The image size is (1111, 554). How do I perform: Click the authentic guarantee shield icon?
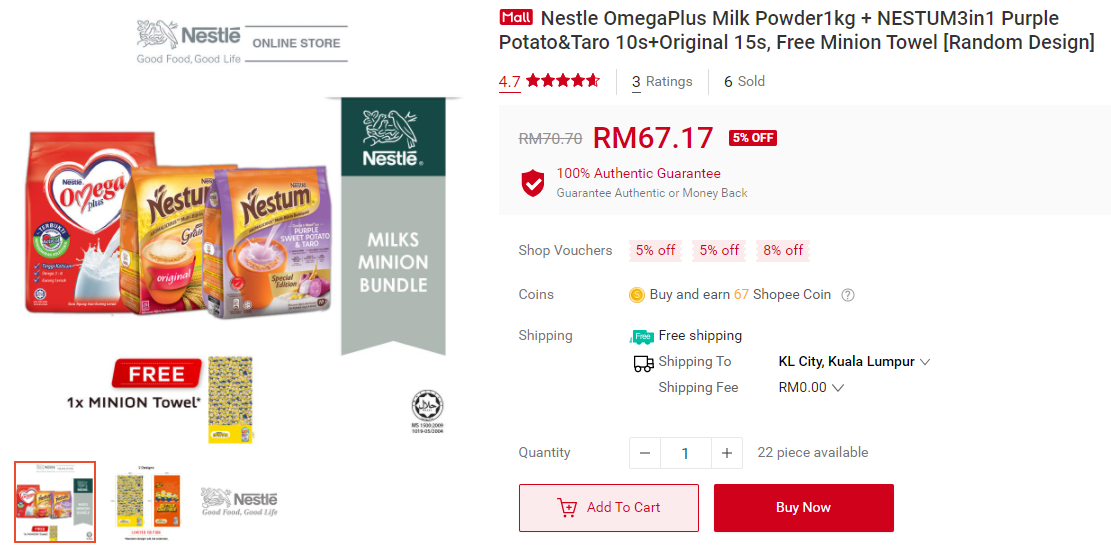[532, 183]
